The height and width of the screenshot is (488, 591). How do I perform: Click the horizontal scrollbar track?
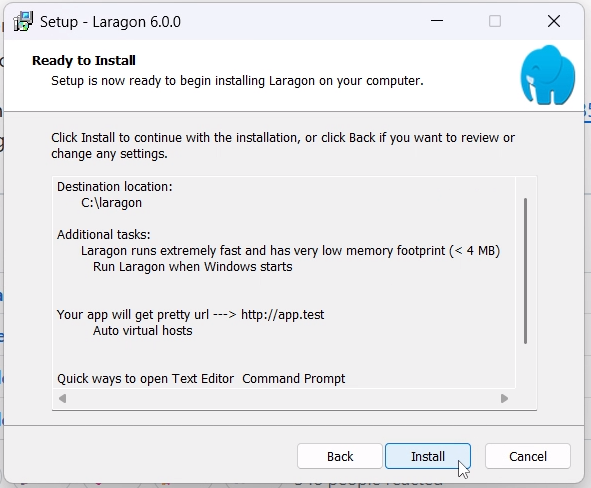tap(283, 398)
